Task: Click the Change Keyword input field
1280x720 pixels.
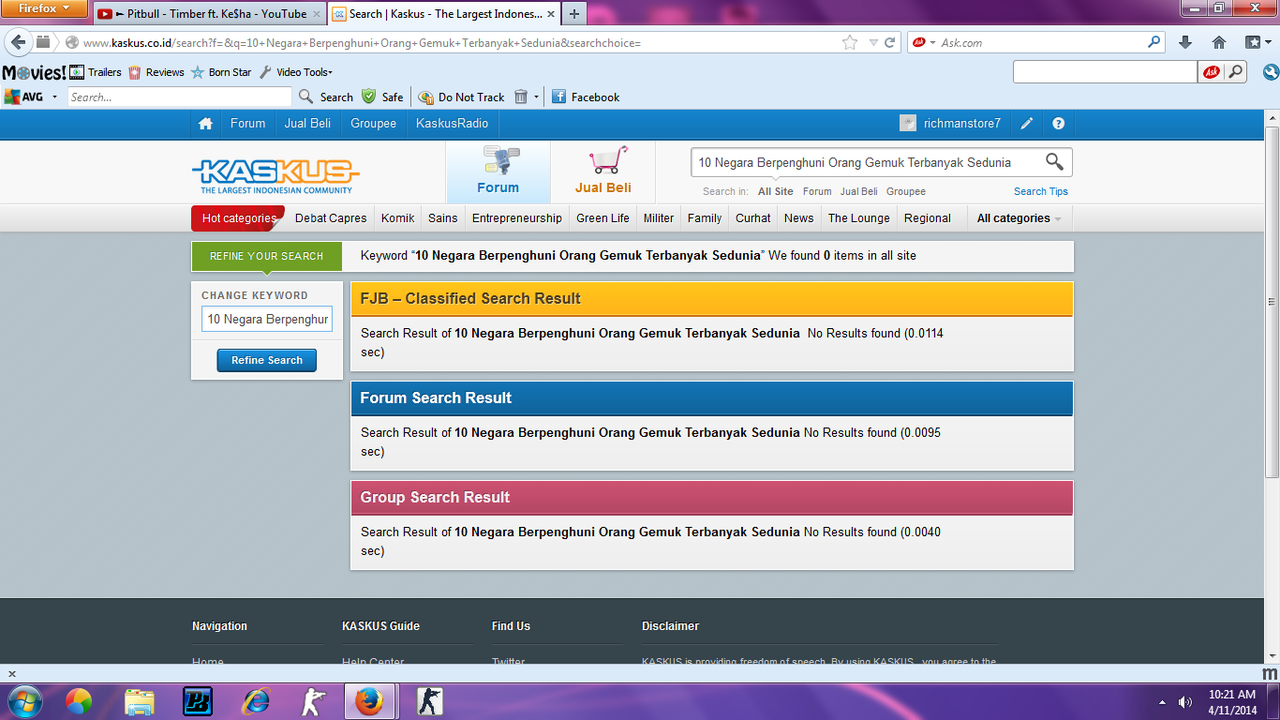Action: [x=267, y=319]
